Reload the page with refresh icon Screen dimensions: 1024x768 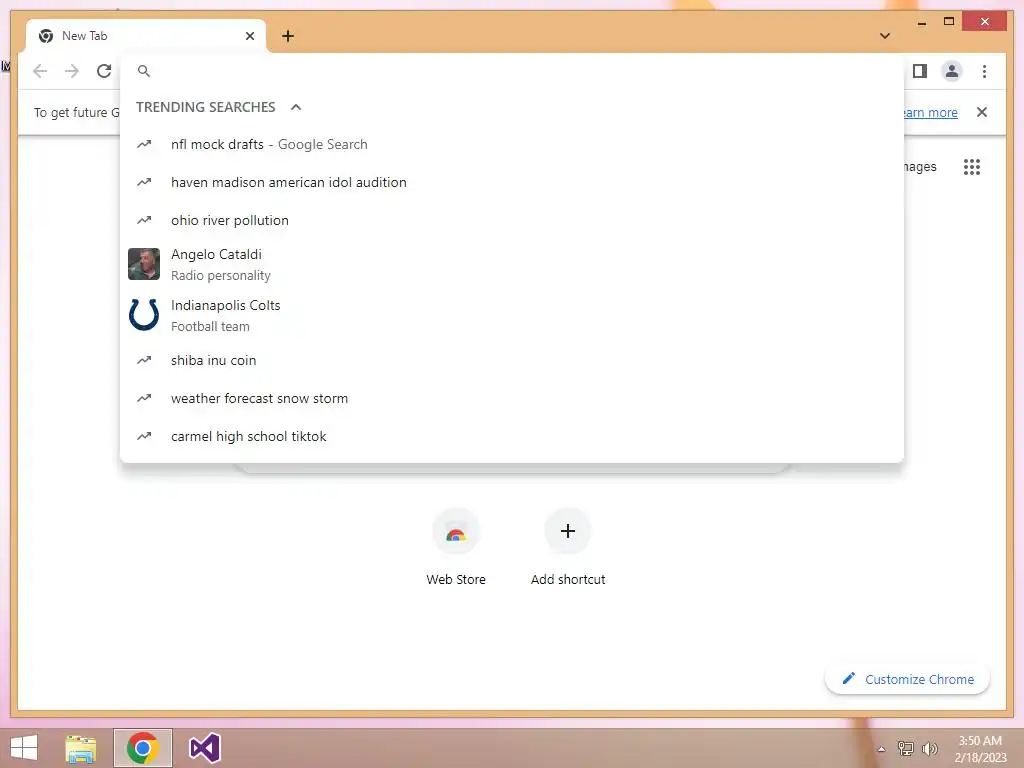click(x=104, y=71)
